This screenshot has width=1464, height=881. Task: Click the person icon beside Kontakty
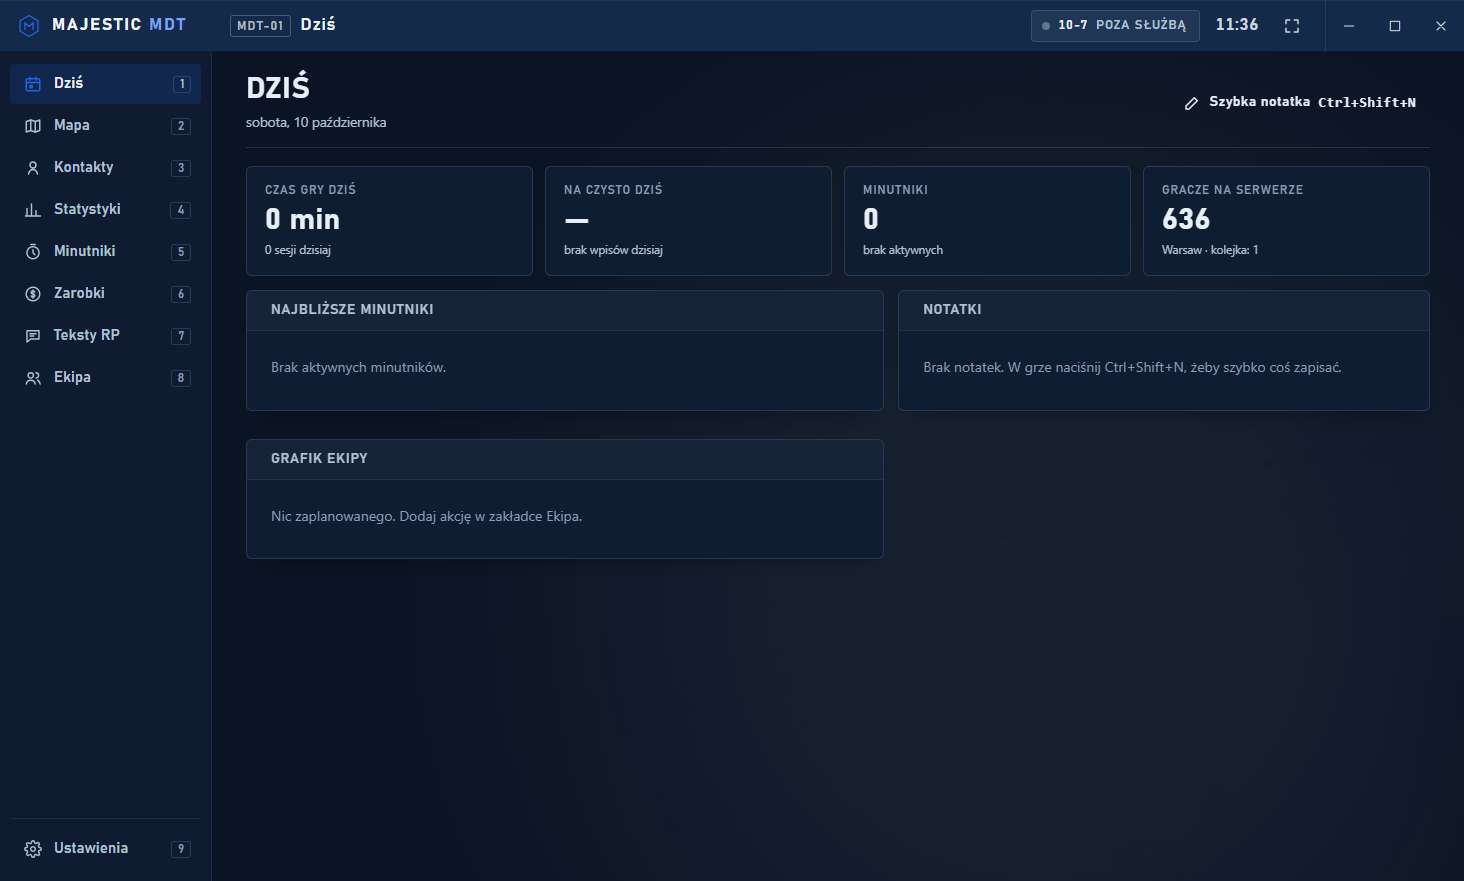tap(33, 168)
